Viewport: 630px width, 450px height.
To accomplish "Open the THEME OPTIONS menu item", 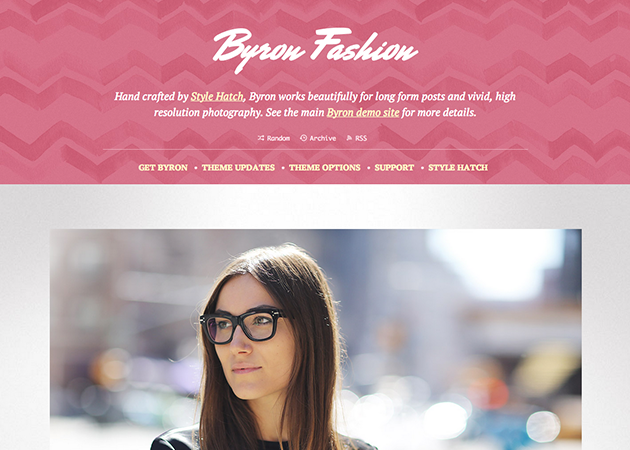I will [325, 168].
